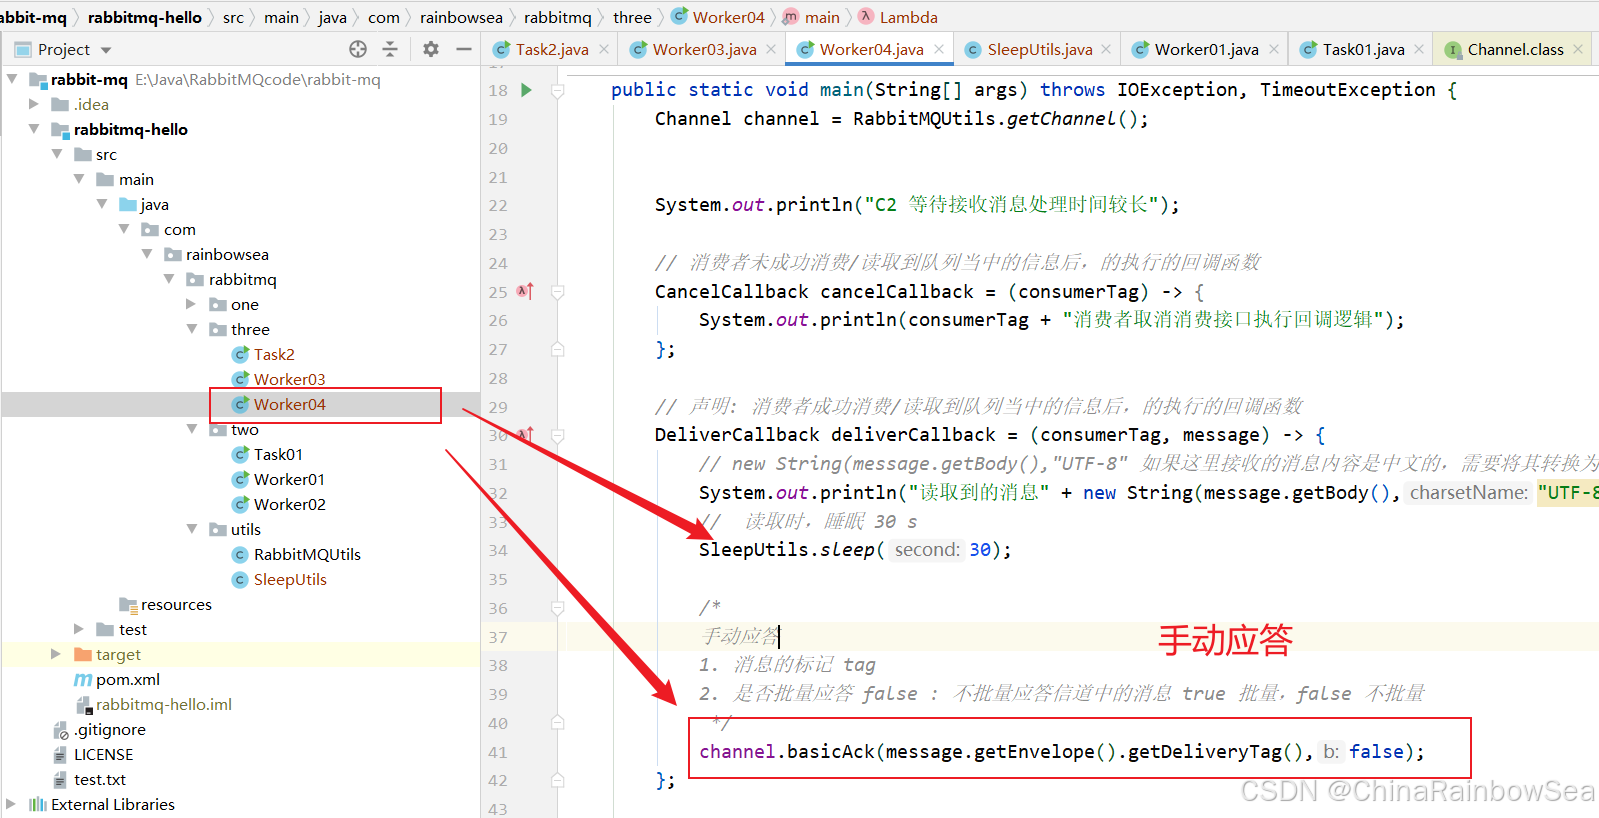Collapse the utils package
This screenshot has width=1599, height=818.
point(191,528)
